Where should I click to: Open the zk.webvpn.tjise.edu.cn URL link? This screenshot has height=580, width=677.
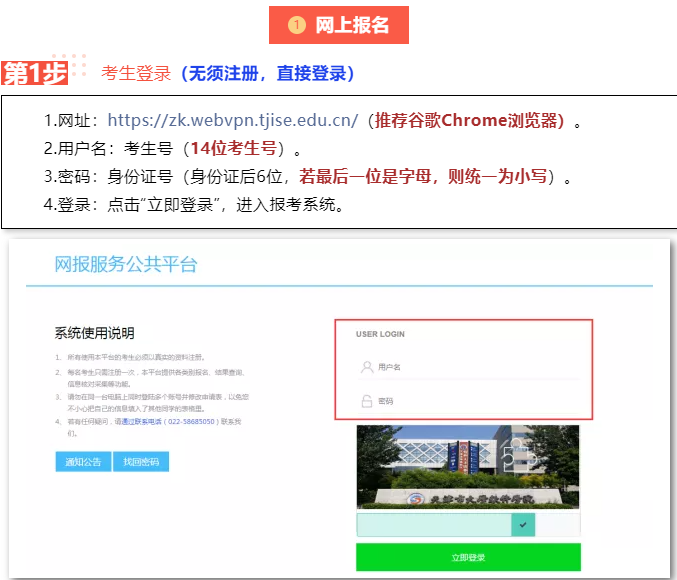[232, 121]
